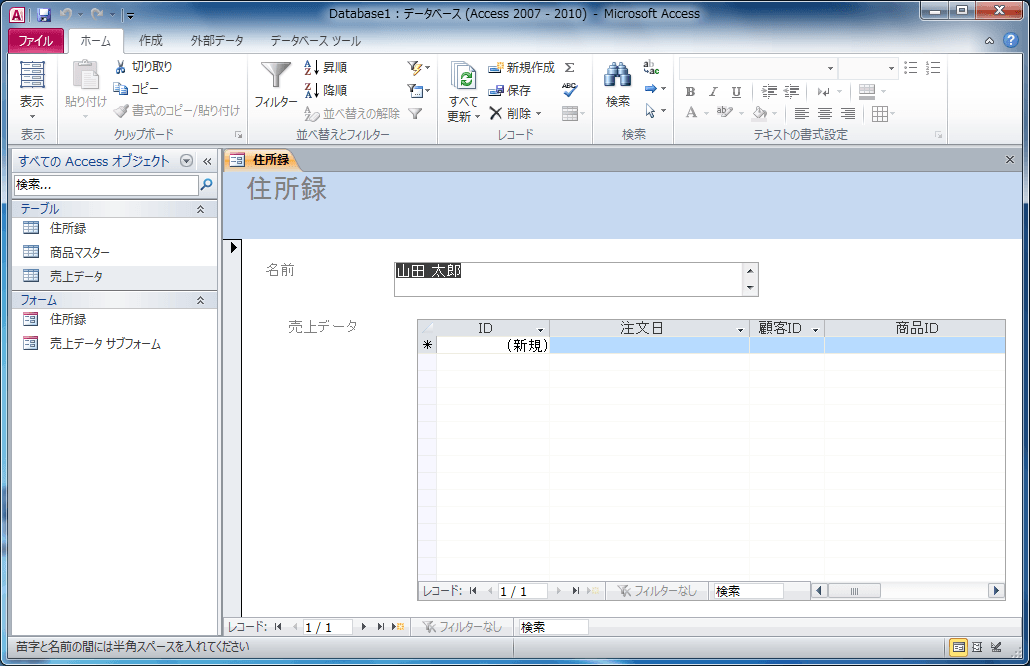
Task: Open 顧客ID column filter dropdown
Action: point(815,329)
